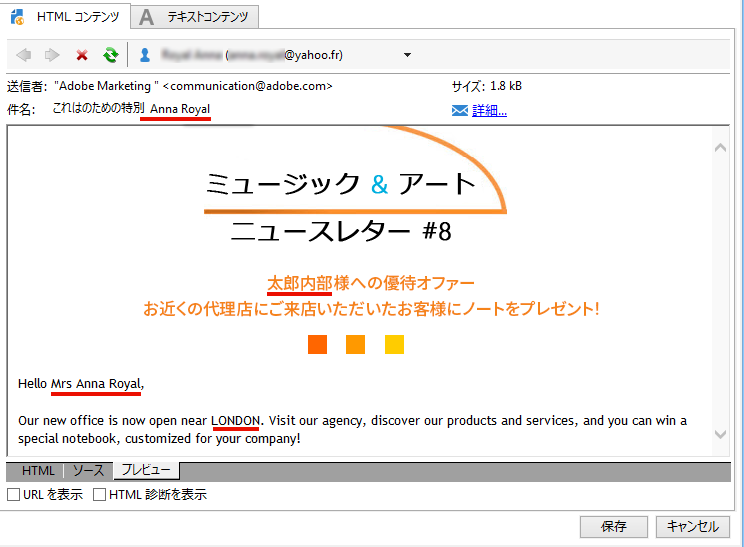744x547 pixels.
Task: Click the dark orange square
Action: (317, 344)
